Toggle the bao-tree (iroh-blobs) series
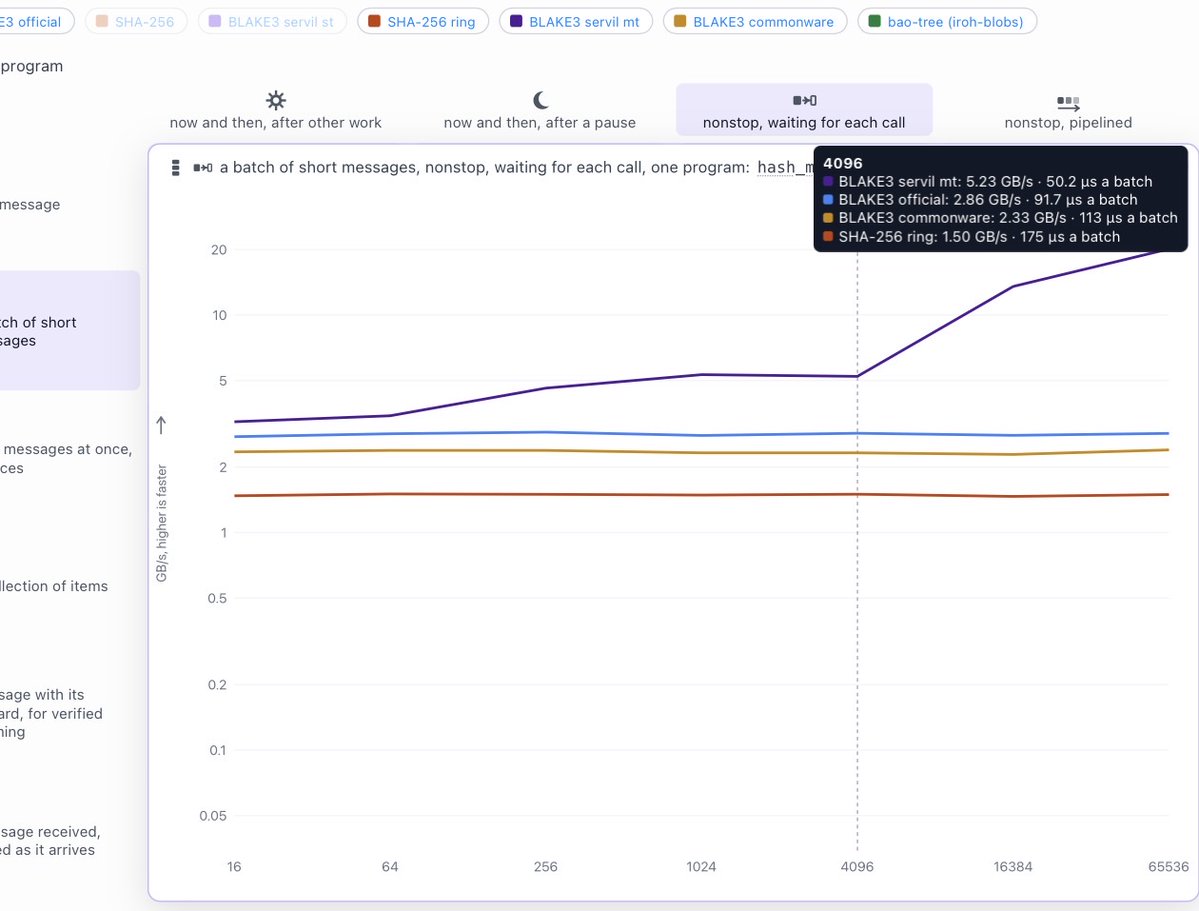 click(947, 21)
